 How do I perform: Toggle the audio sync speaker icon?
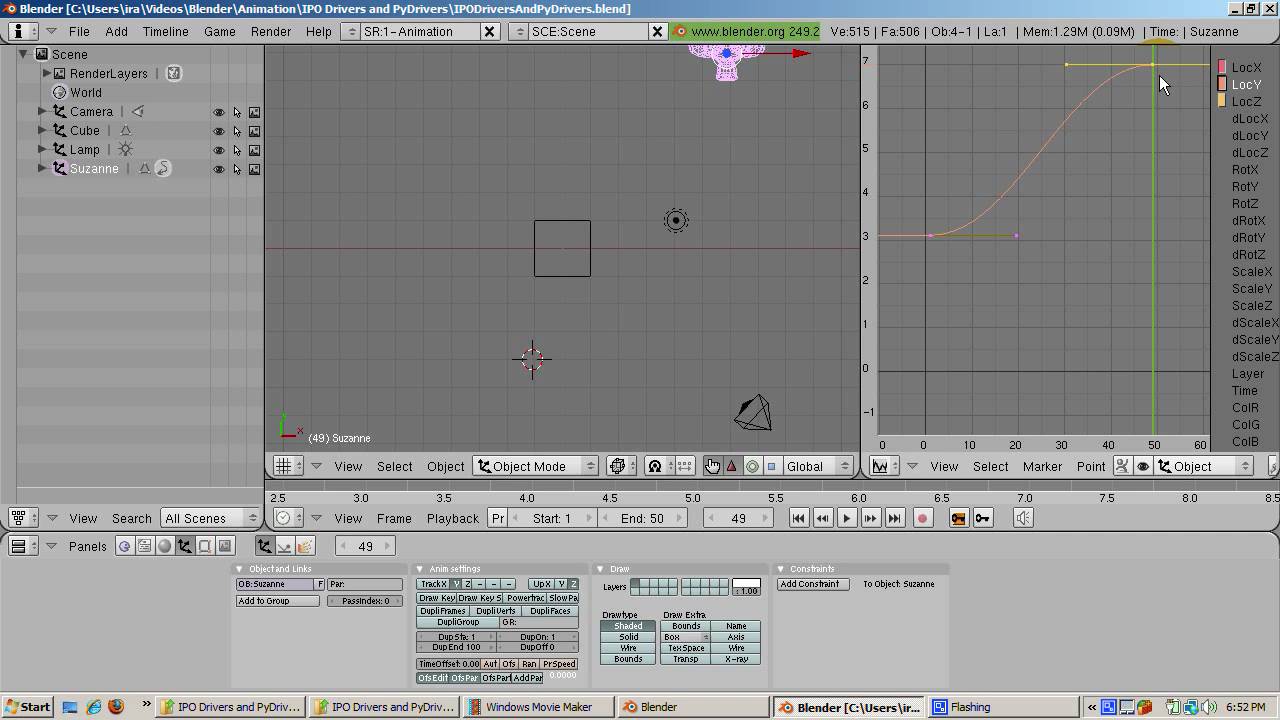point(1022,518)
